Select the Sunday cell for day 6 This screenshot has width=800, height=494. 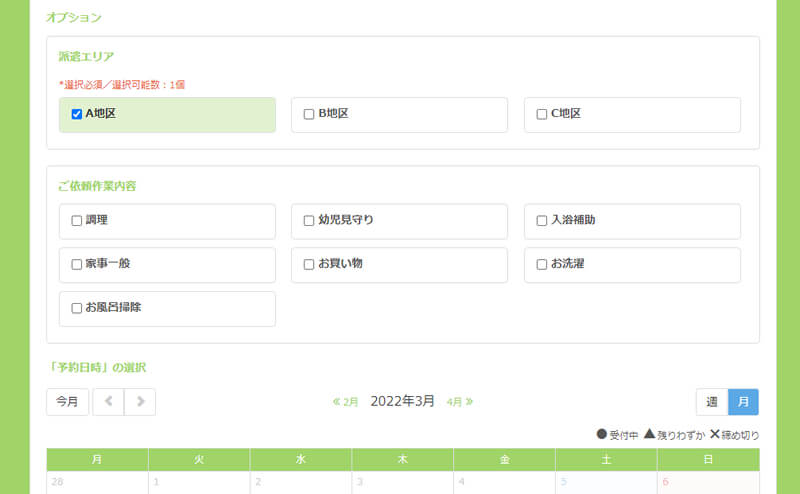[708, 482]
